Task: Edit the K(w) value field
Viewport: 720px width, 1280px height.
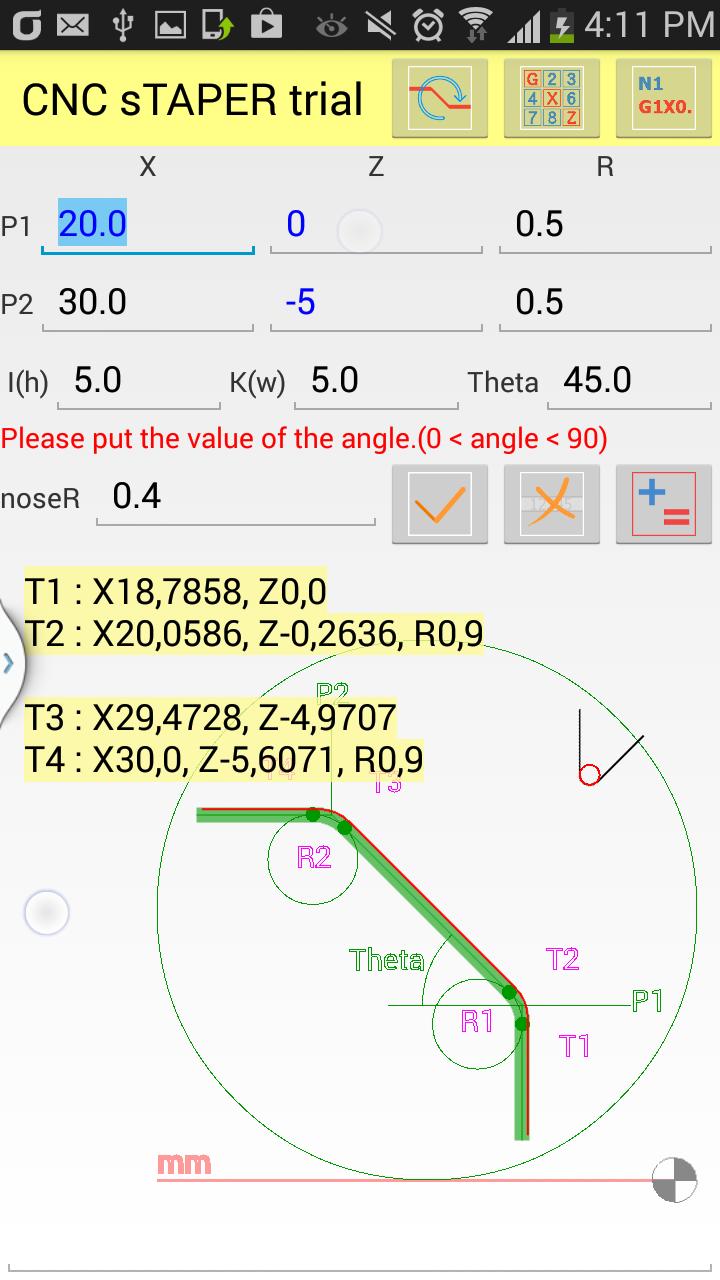Action: [x=376, y=380]
